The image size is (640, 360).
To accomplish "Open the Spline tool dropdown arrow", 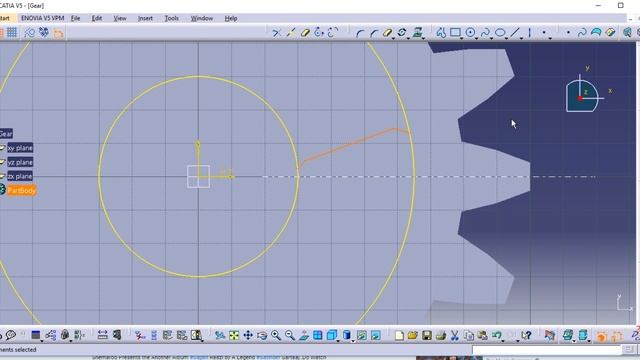I will 491,38.
